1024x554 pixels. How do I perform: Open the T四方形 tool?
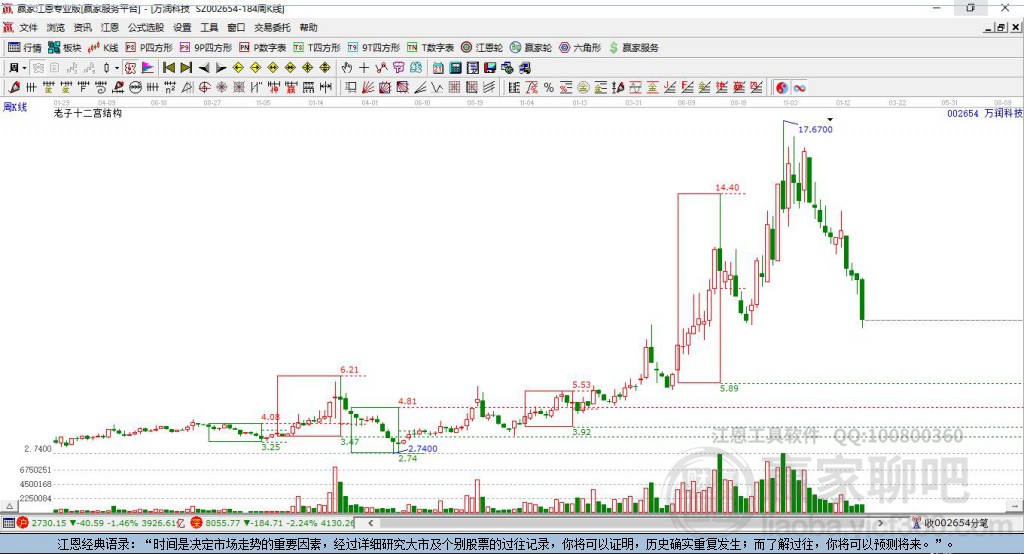tap(317, 48)
